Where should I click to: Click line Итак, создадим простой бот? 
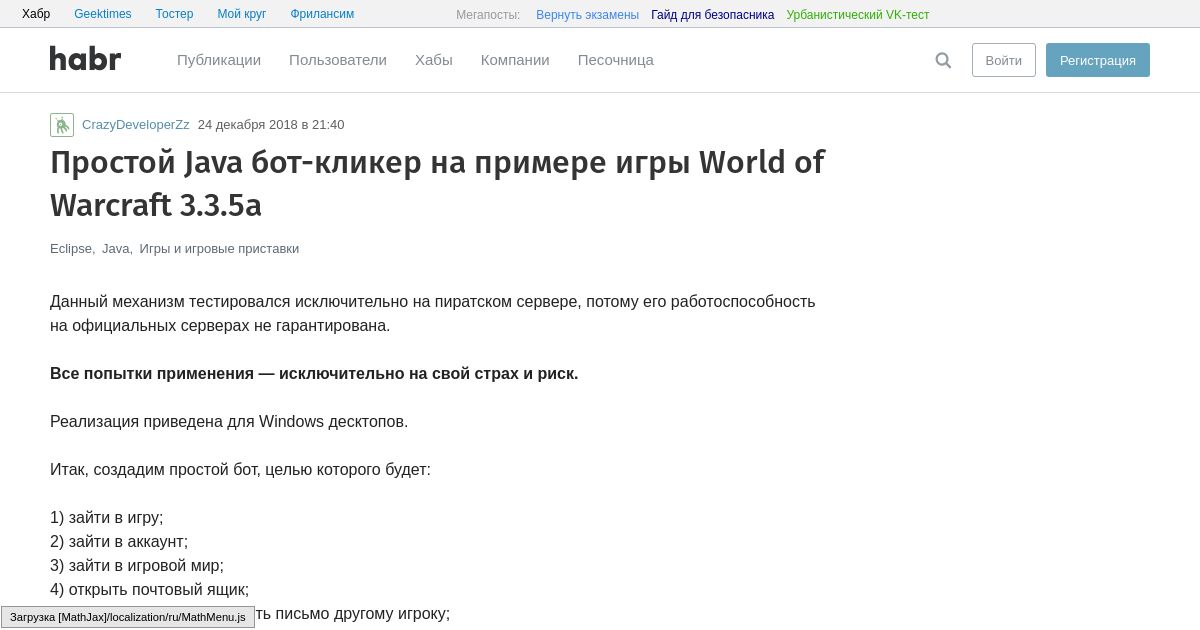click(x=240, y=470)
